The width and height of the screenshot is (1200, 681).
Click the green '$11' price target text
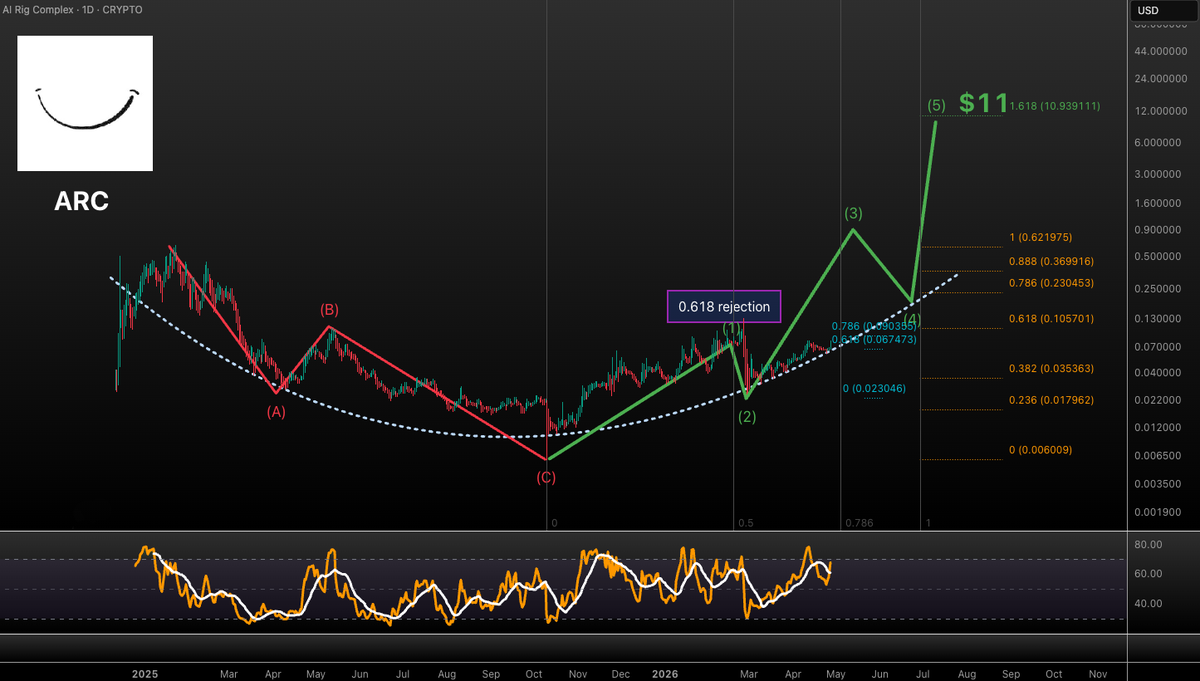point(982,102)
